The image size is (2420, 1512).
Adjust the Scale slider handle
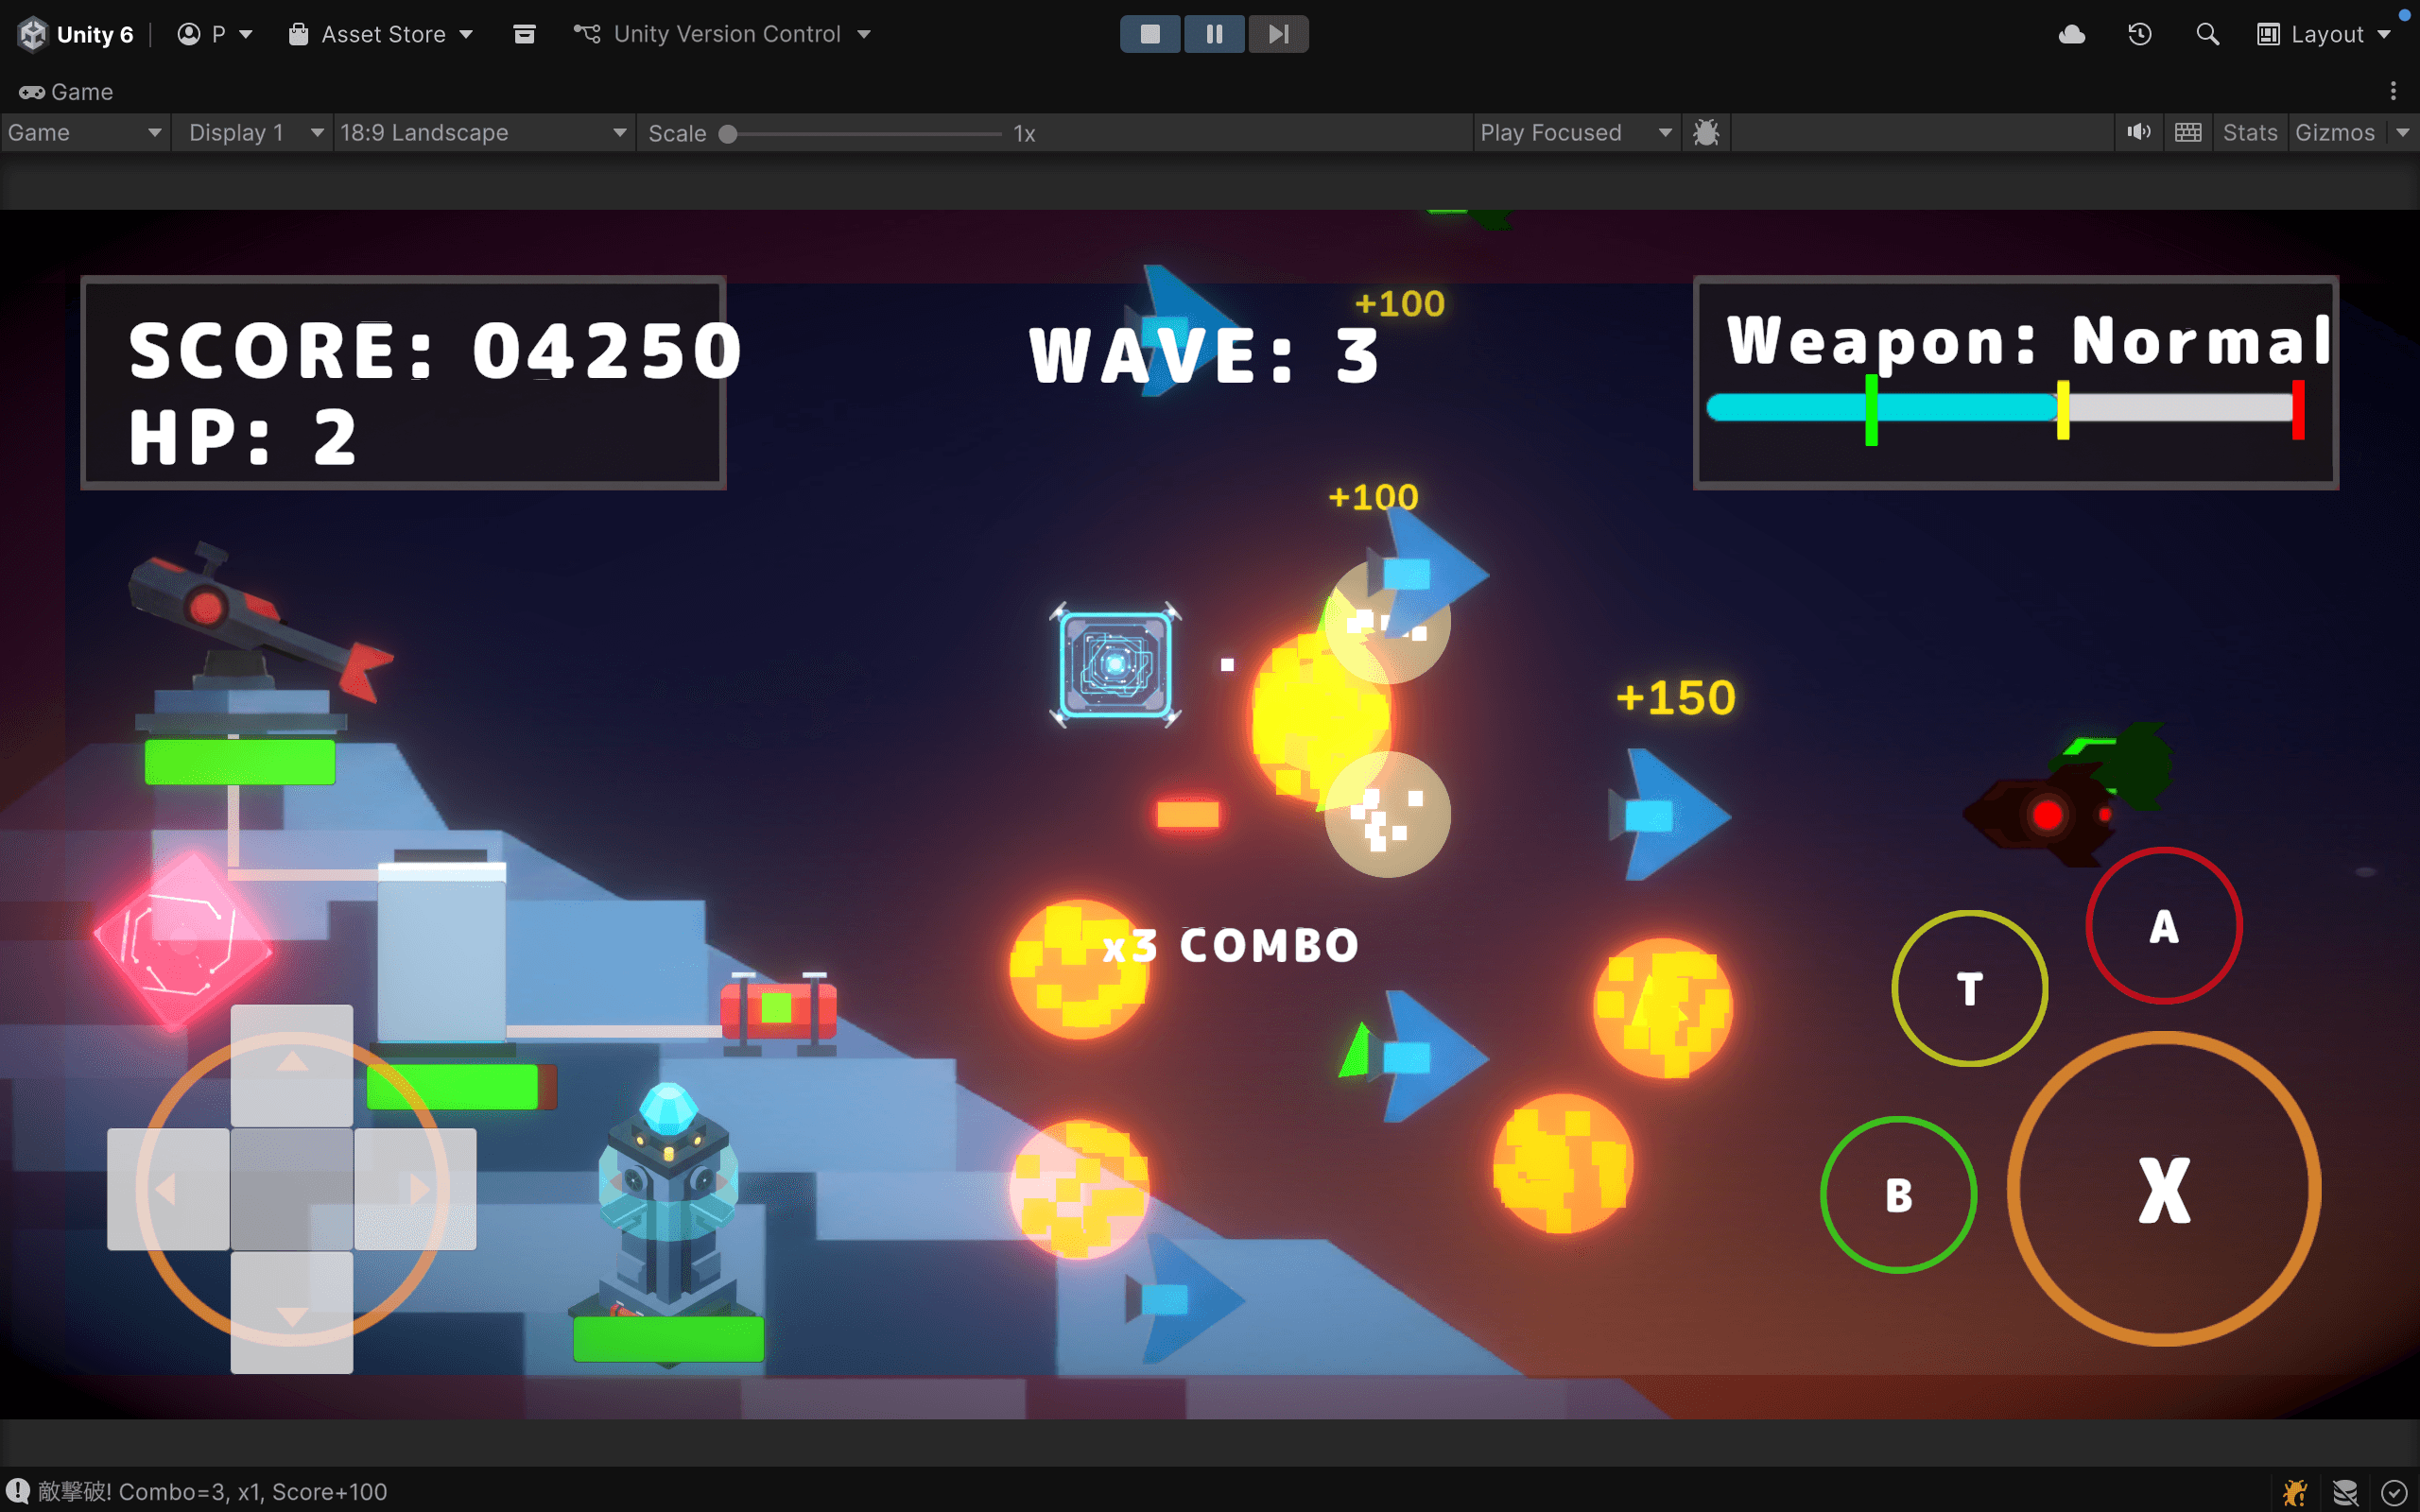pos(728,134)
